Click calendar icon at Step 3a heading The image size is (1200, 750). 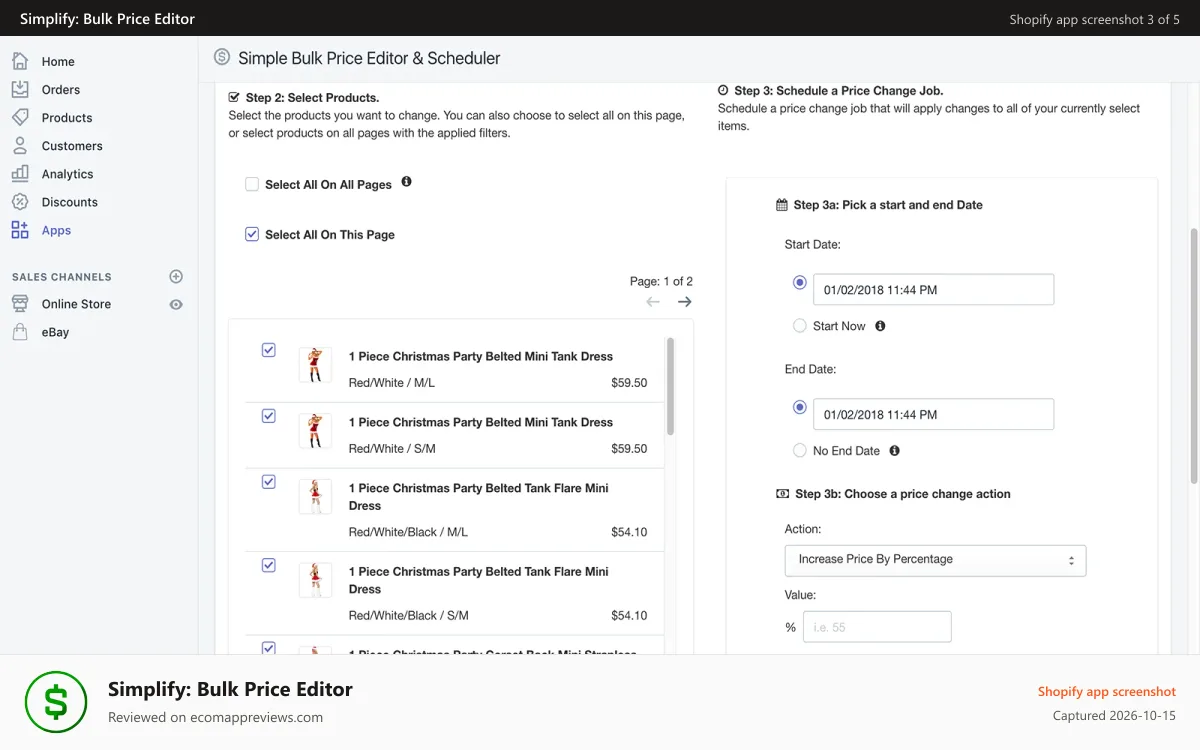(x=782, y=205)
